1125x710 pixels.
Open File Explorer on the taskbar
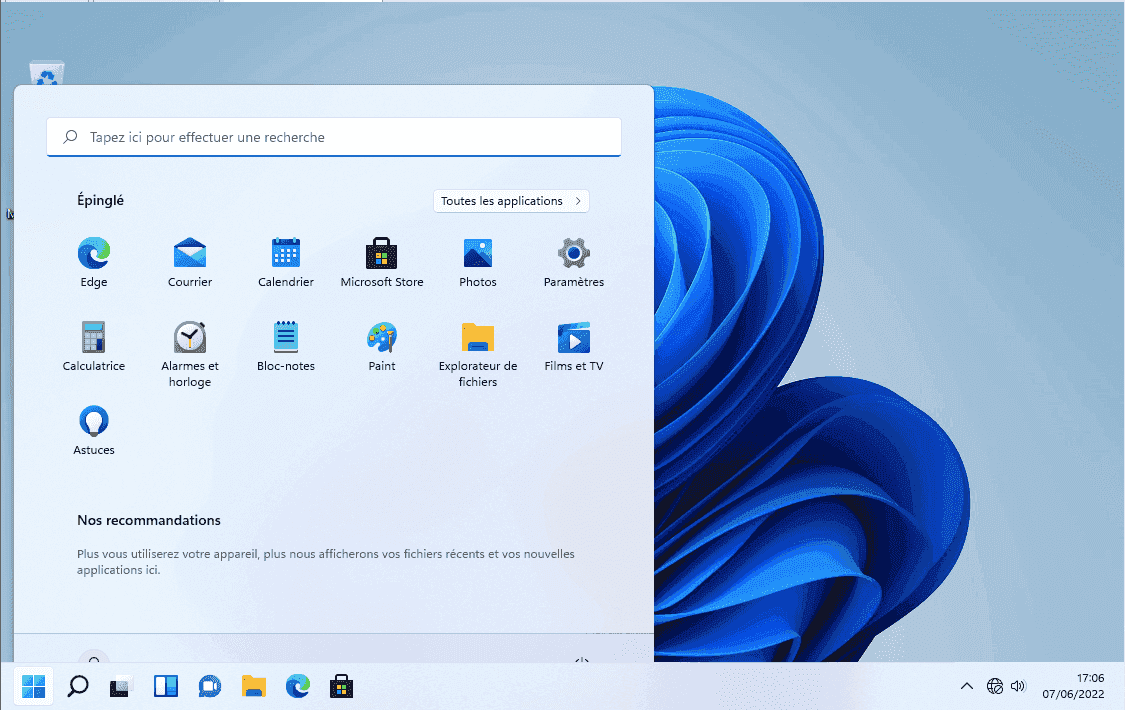(x=254, y=686)
